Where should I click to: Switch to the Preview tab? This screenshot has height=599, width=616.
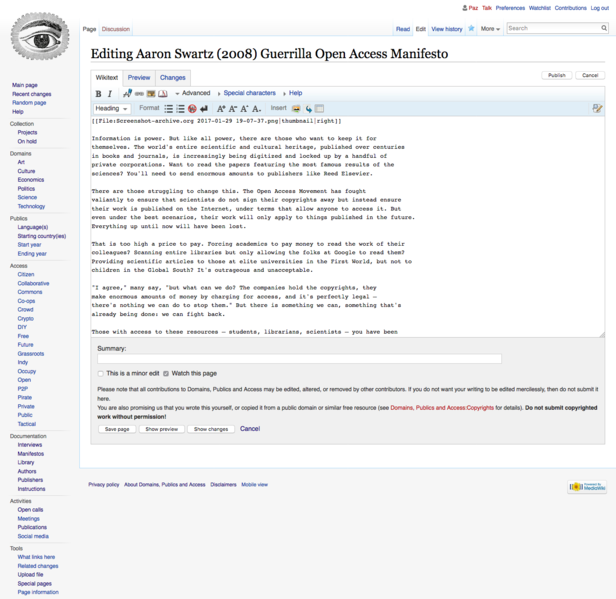click(139, 78)
